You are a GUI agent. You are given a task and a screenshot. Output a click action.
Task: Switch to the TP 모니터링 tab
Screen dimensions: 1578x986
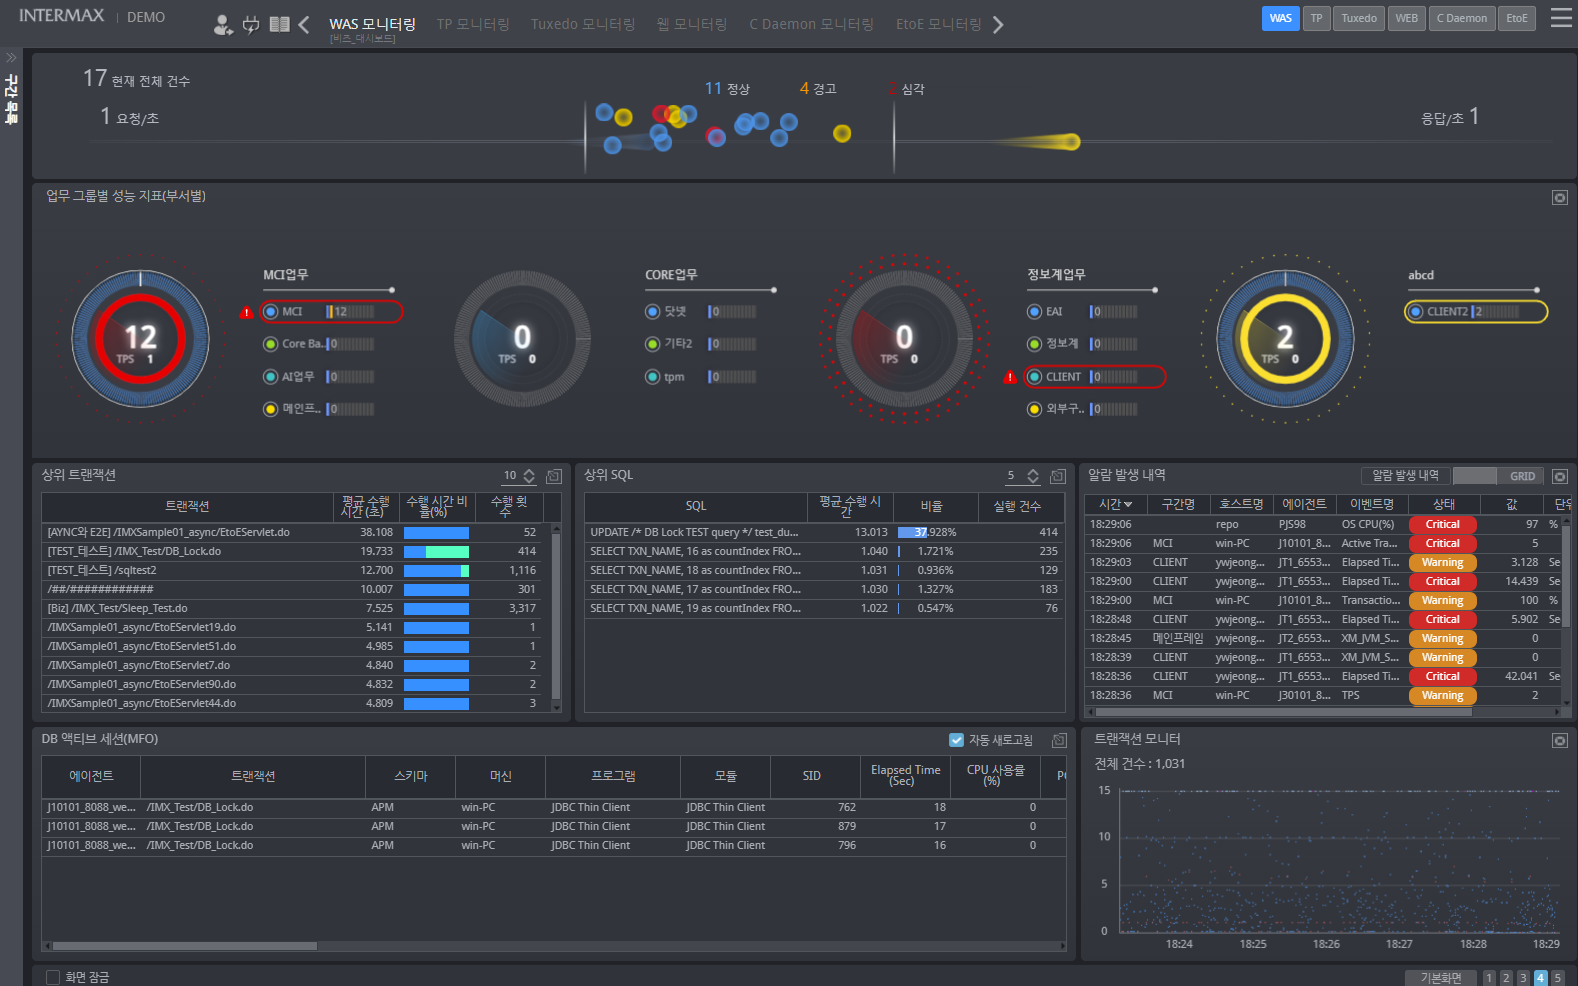coord(473,24)
